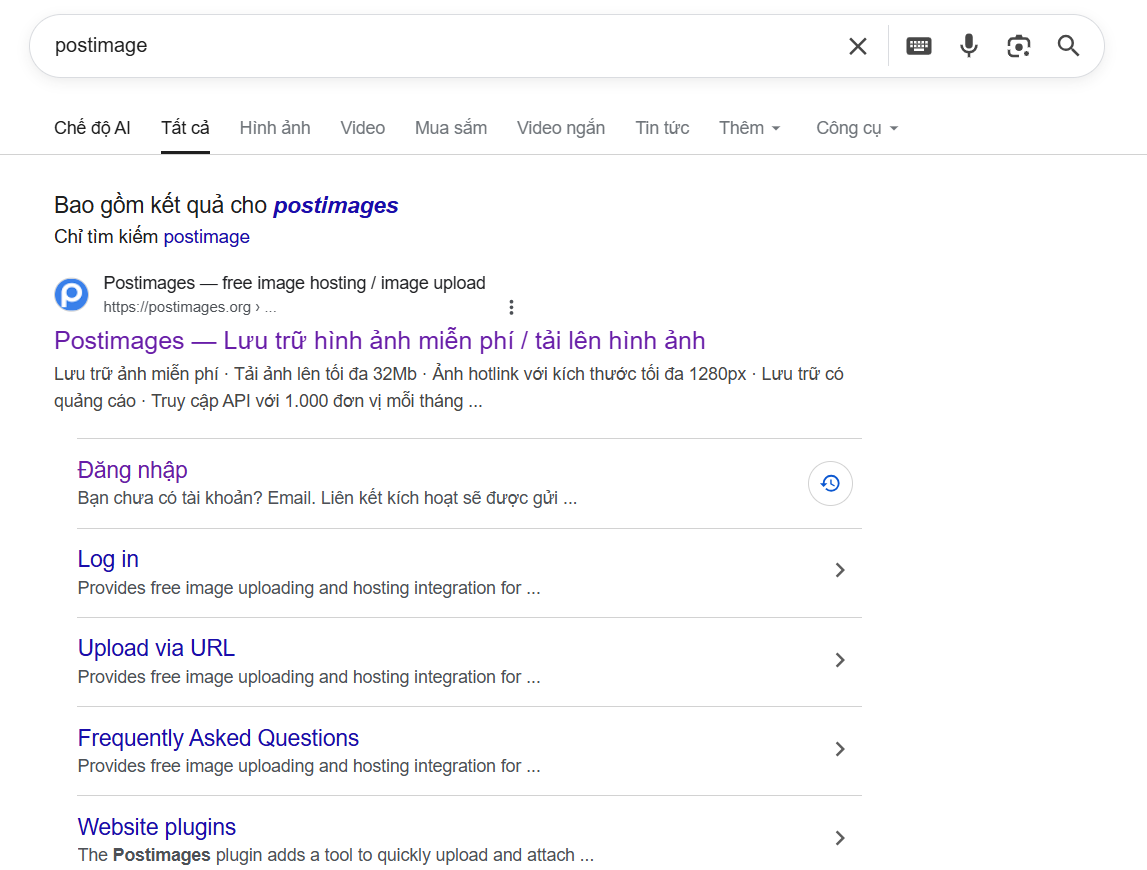Select the Tất cả tab
The height and width of the screenshot is (870, 1147).
point(185,128)
